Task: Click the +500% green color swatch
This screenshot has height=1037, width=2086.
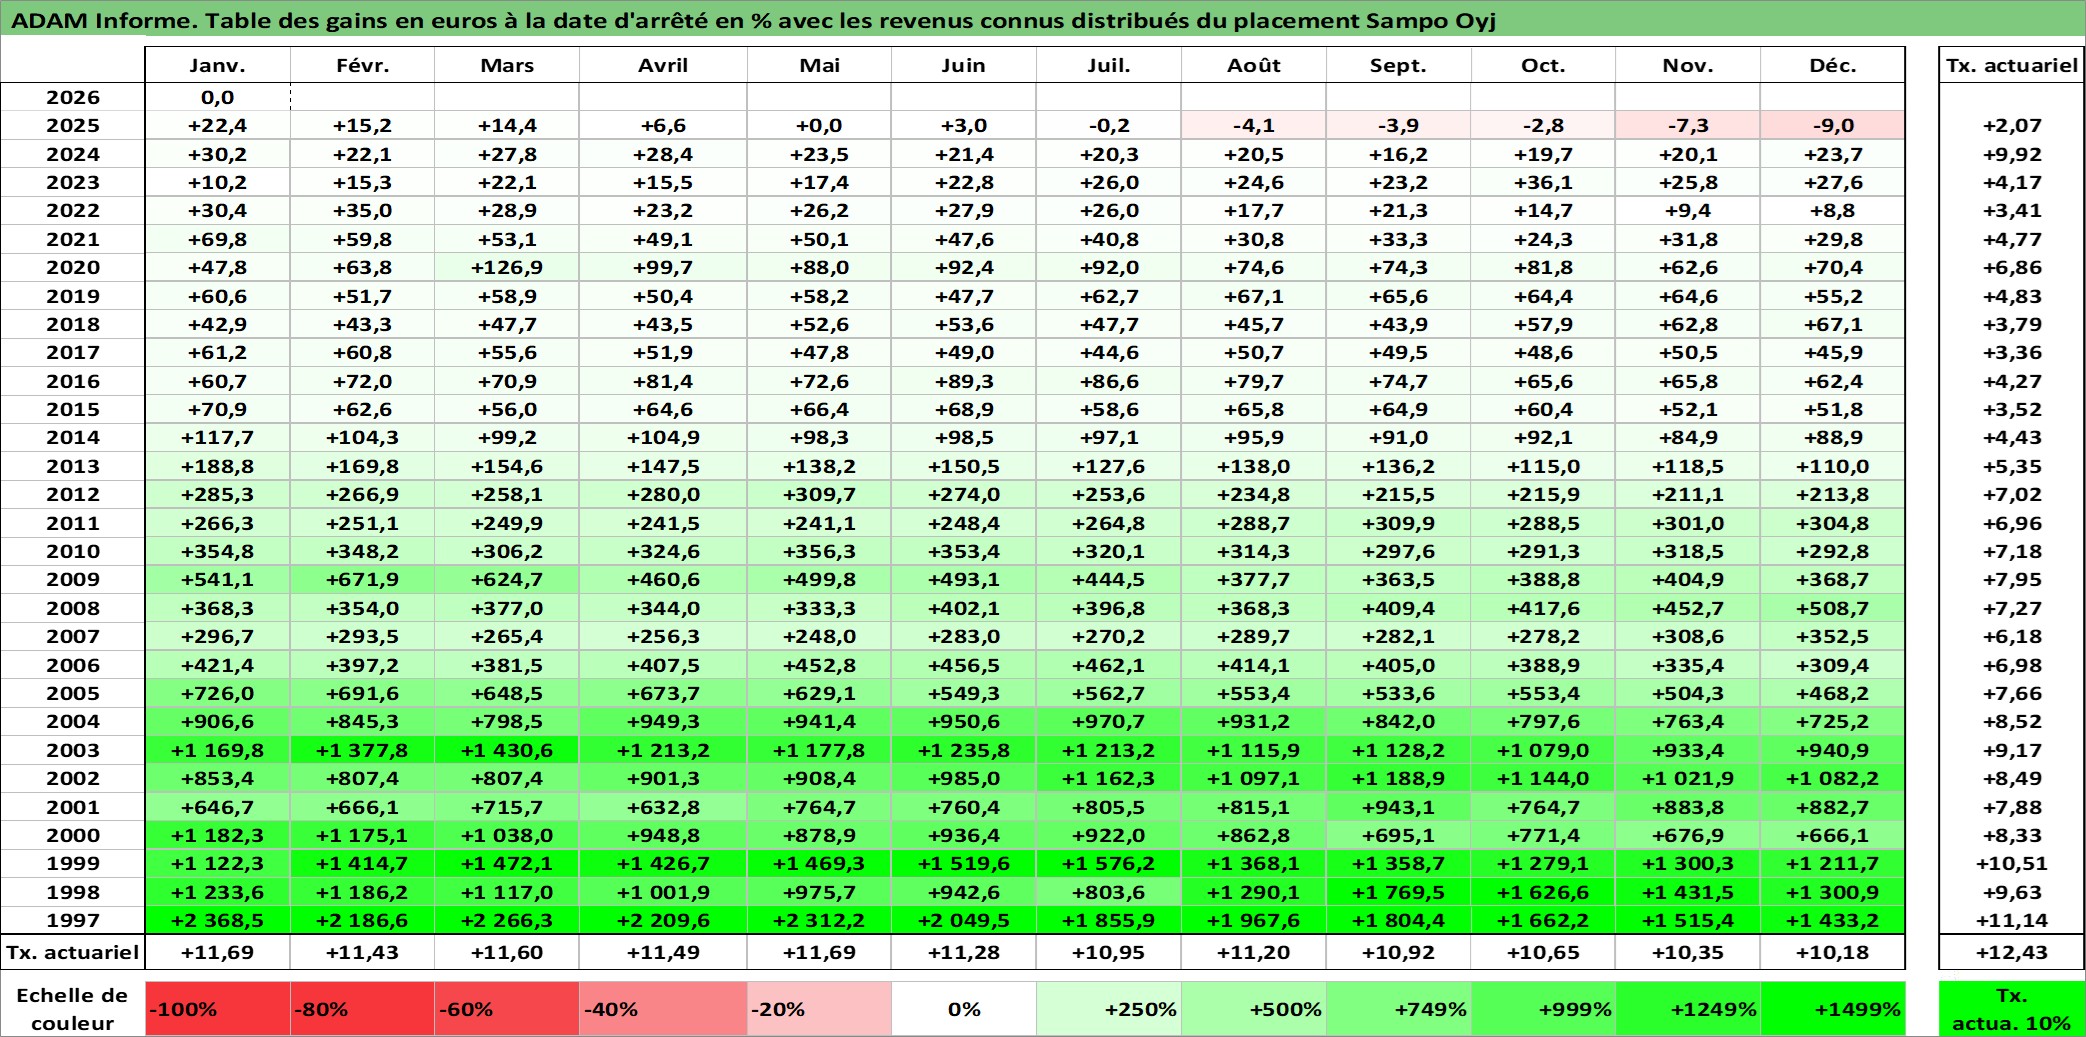Action: tap(1253, 1009)
